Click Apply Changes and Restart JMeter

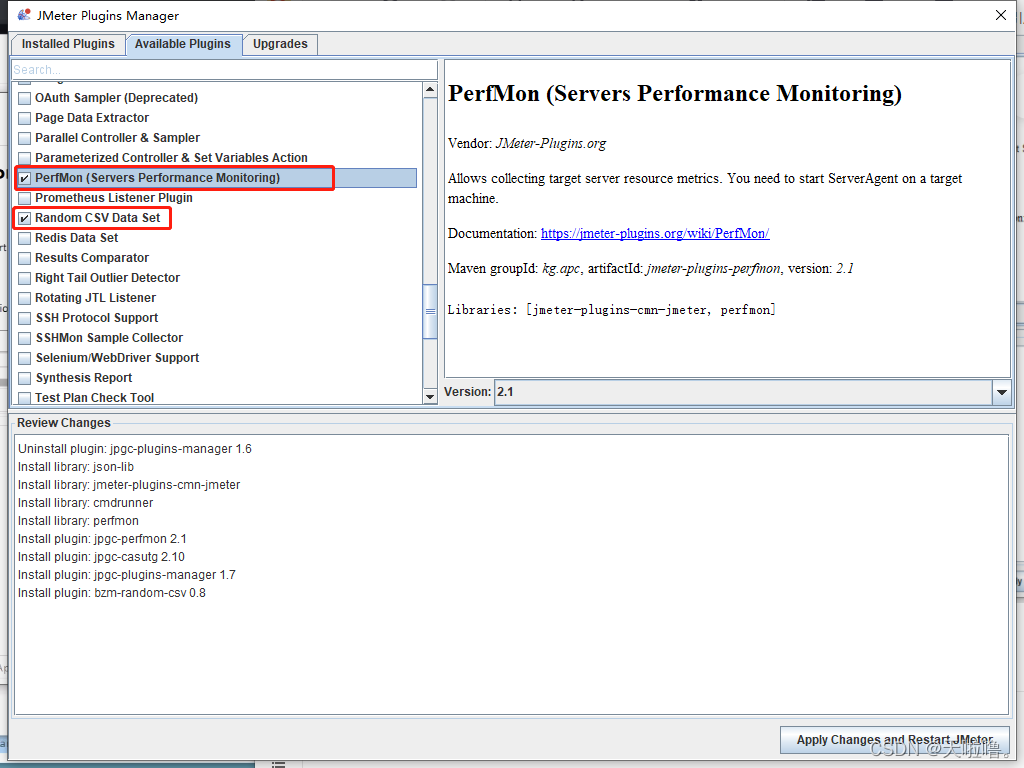[x=895, y=740]
